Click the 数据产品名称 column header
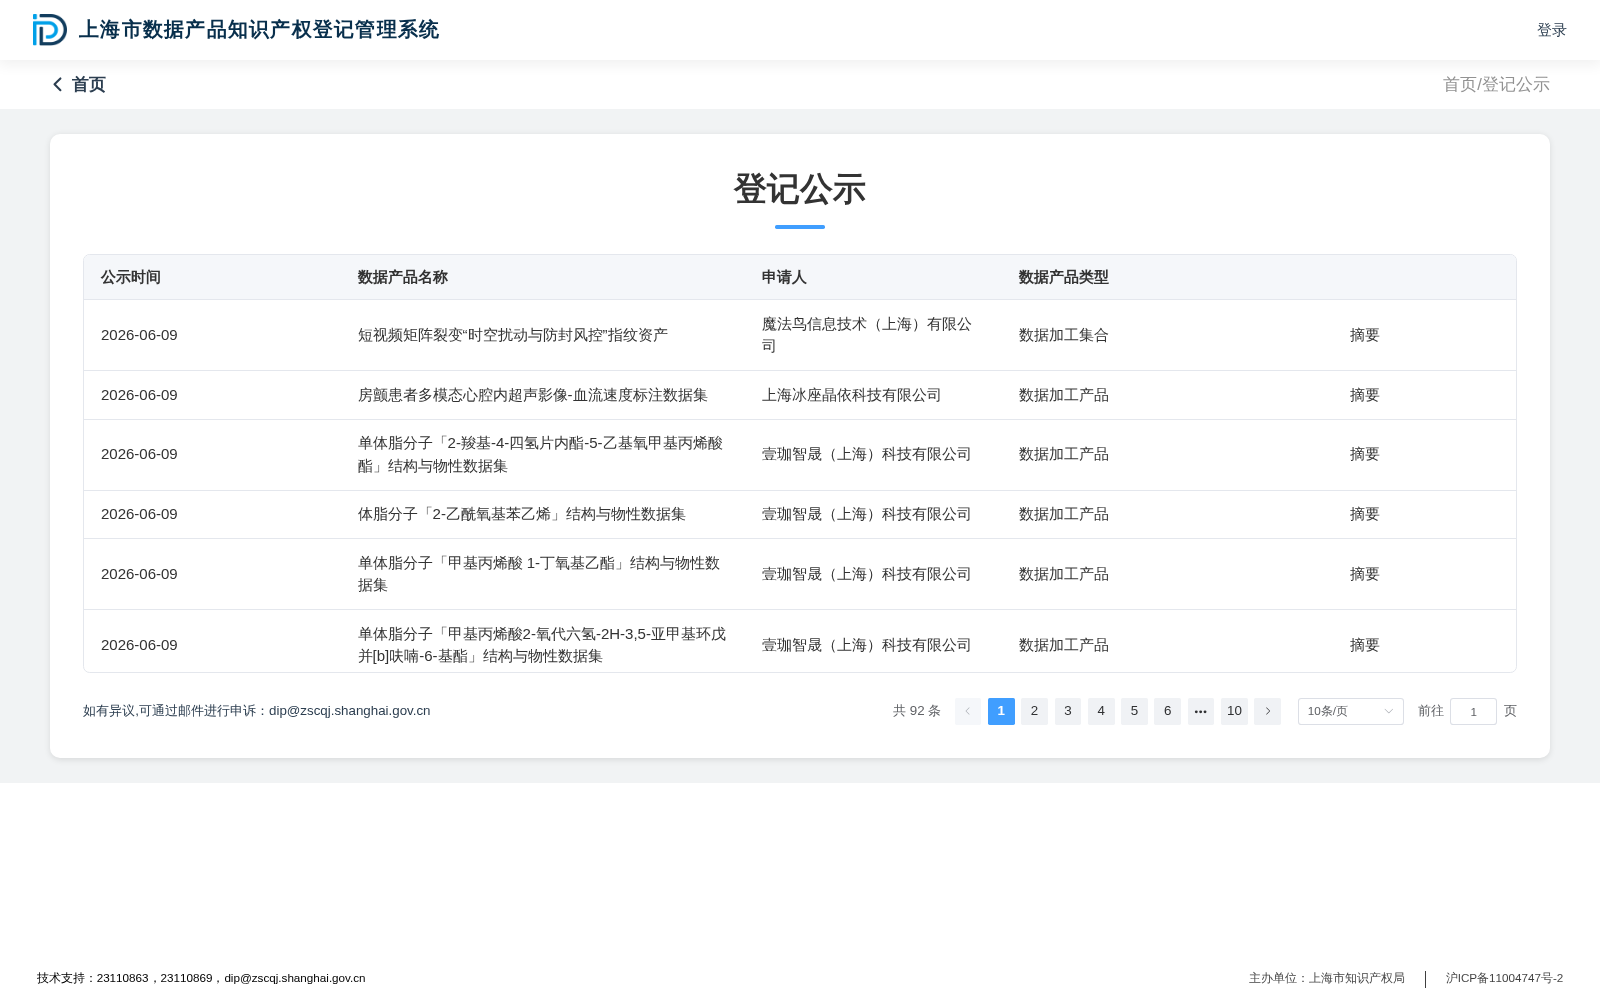 pos(403,277)
